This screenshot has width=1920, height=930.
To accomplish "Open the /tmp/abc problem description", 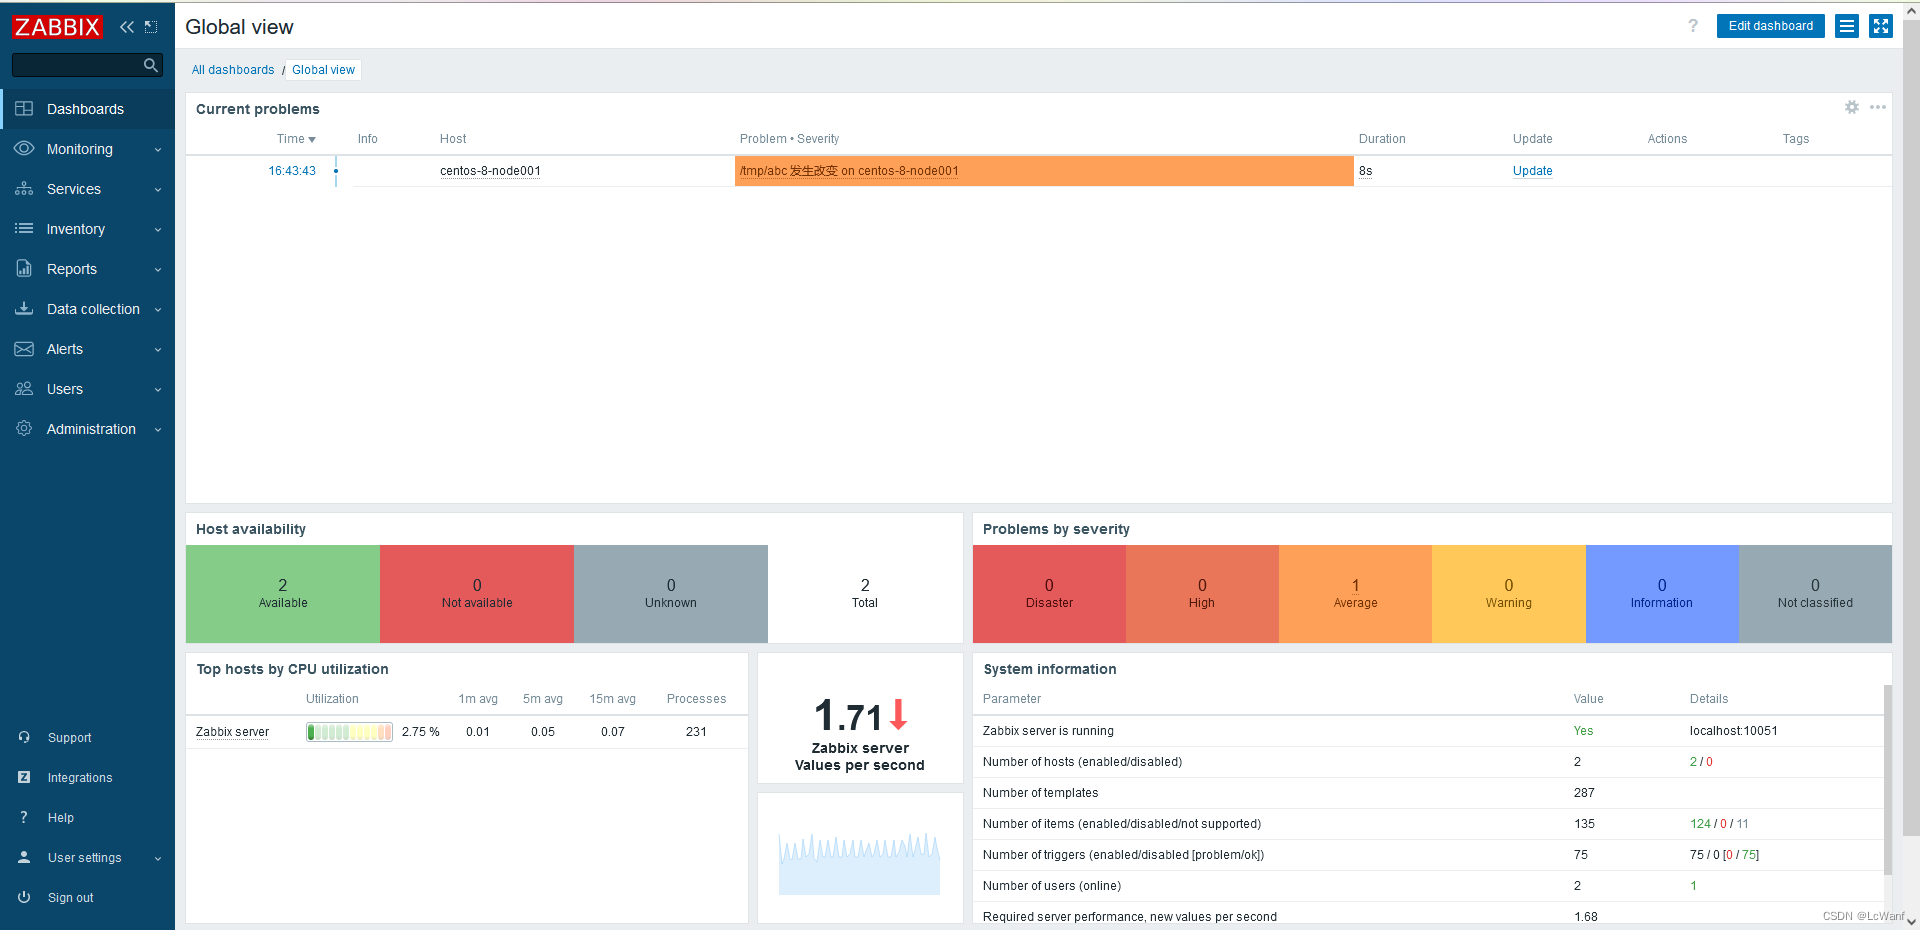I will (849, 171).
